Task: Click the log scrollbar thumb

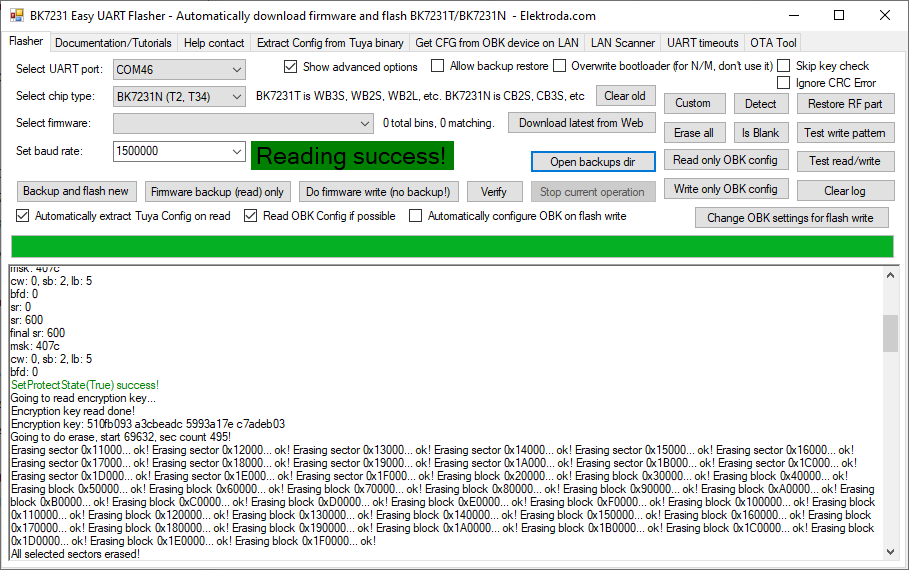Action: (890, 333)
